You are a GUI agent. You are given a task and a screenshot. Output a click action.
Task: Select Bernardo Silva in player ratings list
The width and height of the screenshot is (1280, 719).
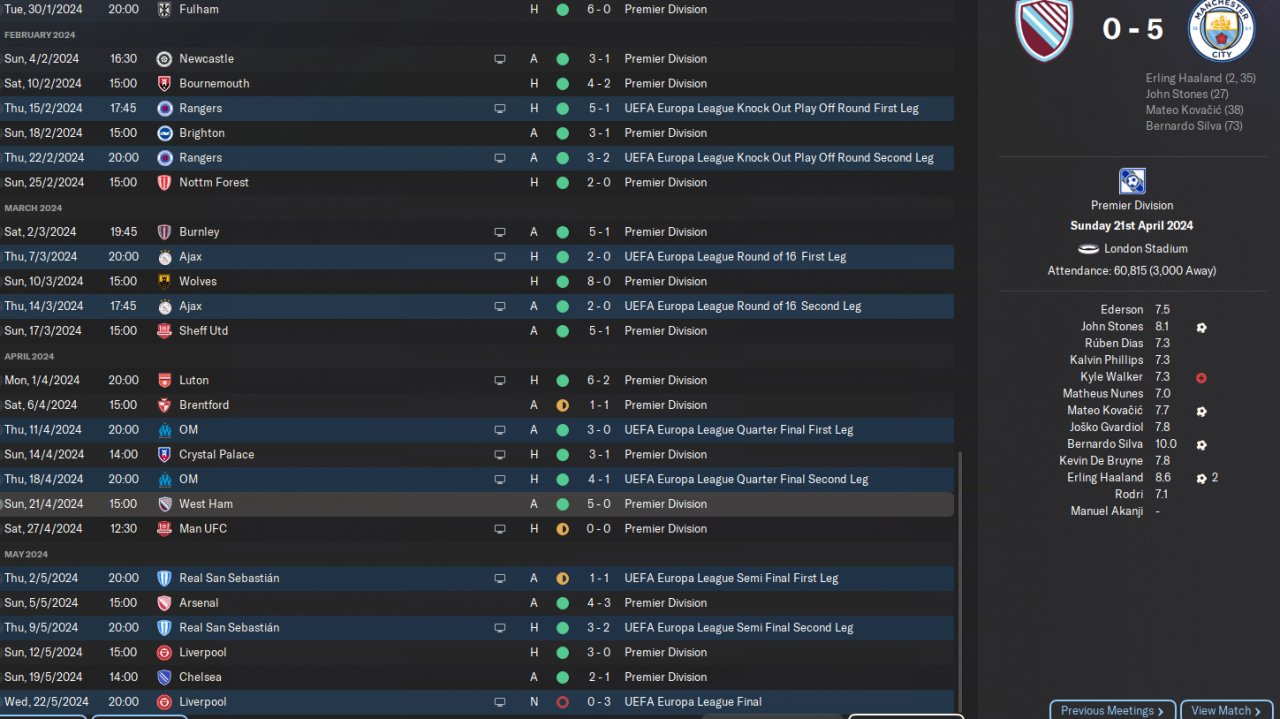pos(1105,444)
